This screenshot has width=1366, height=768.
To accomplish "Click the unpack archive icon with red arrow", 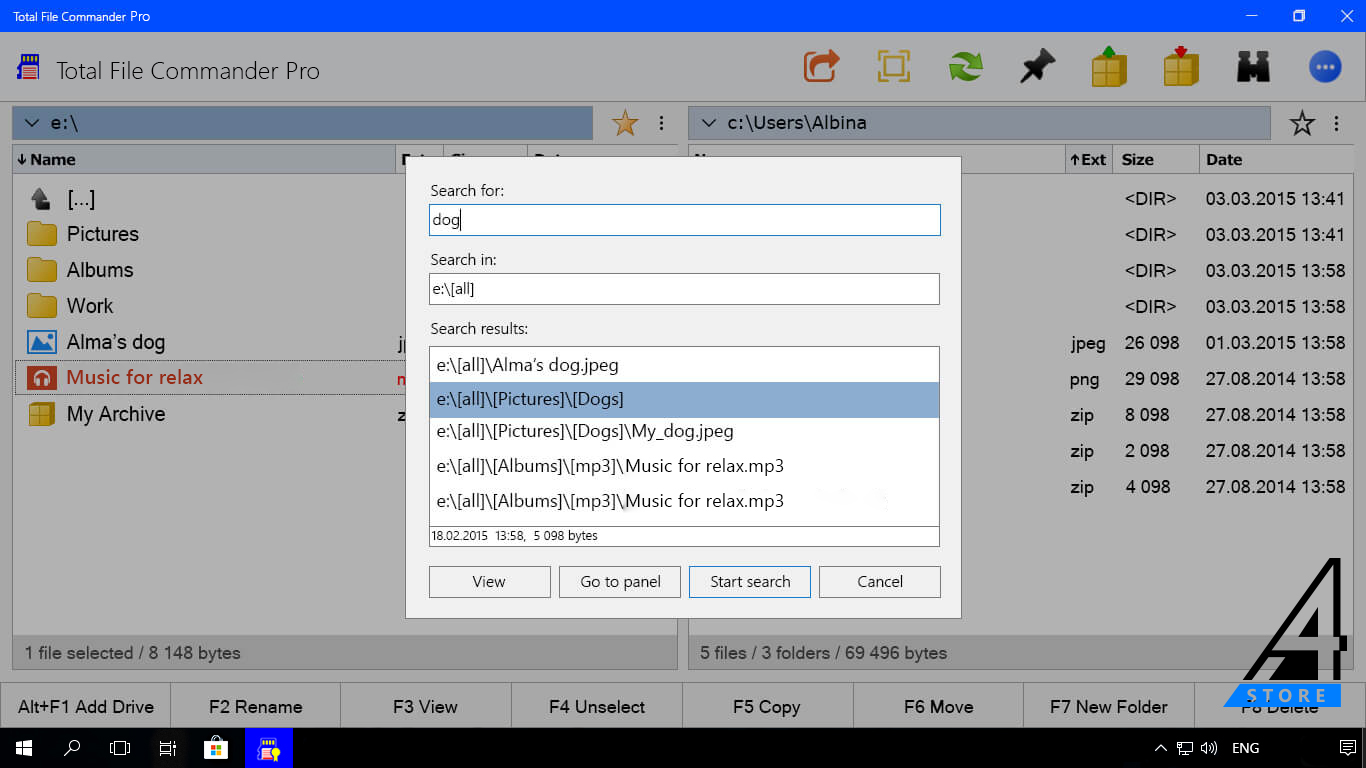I will (1181, 66).
